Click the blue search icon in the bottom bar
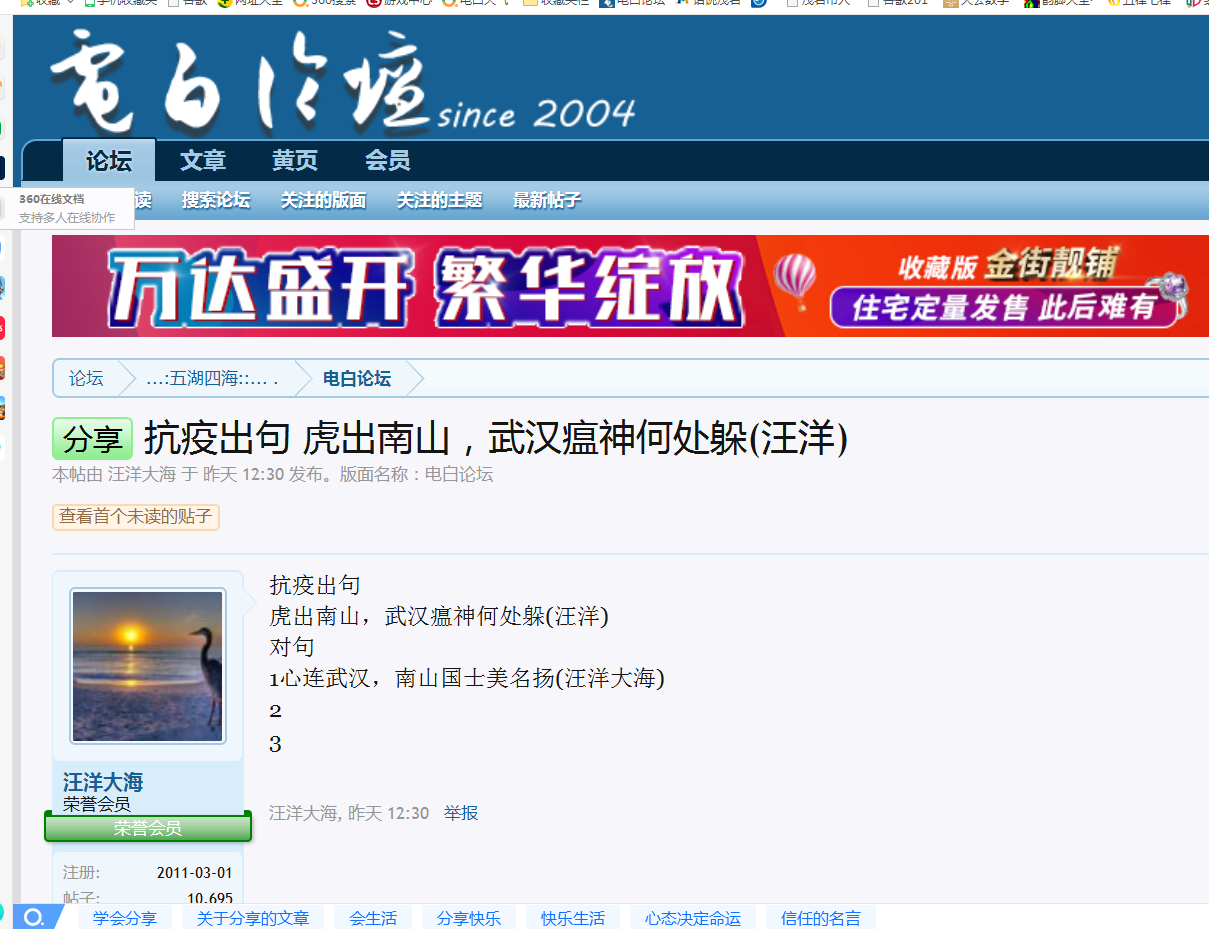 [34, 918]
